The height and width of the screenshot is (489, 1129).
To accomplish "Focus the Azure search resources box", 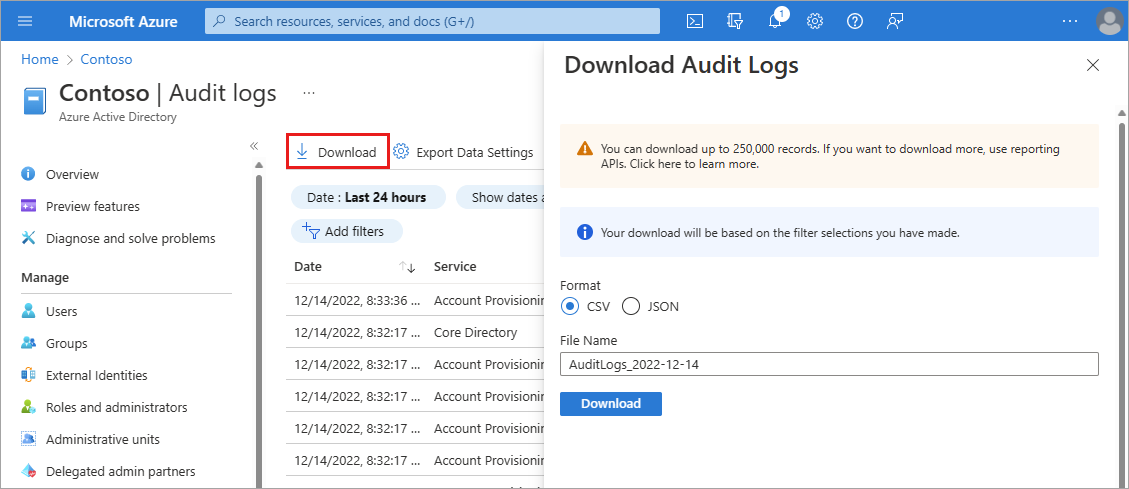I will [x=432, y=21].
